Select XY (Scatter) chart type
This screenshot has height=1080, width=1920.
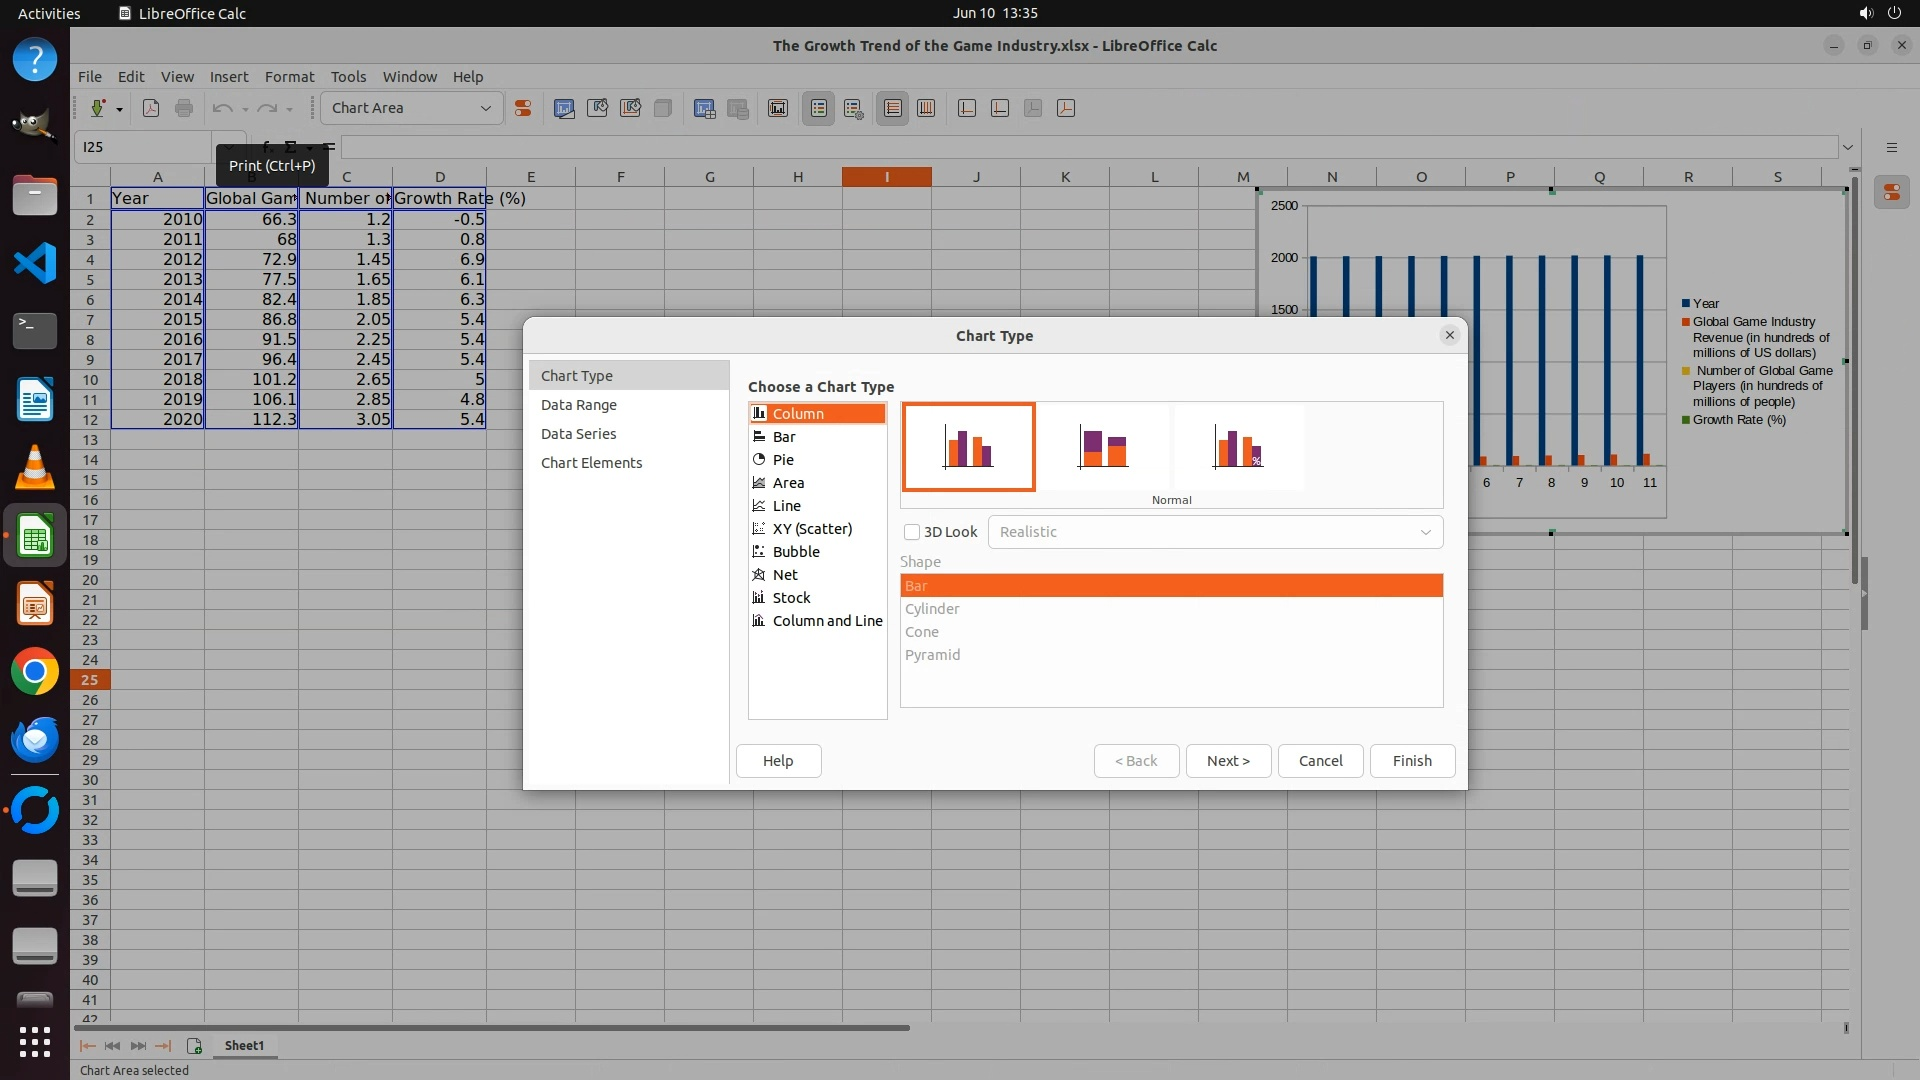click(811, 529)
